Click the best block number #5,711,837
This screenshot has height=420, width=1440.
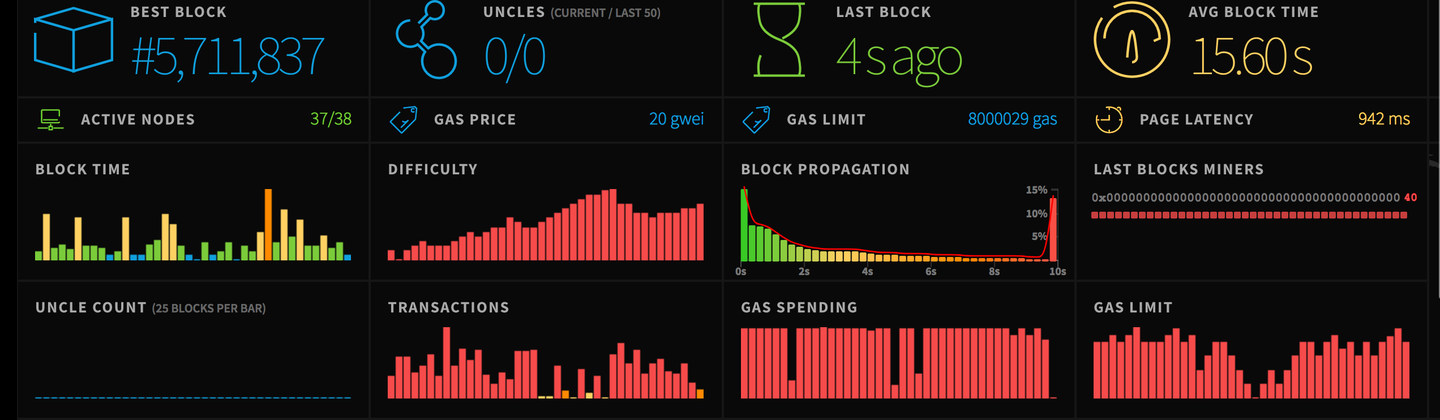tap(228, 56)
